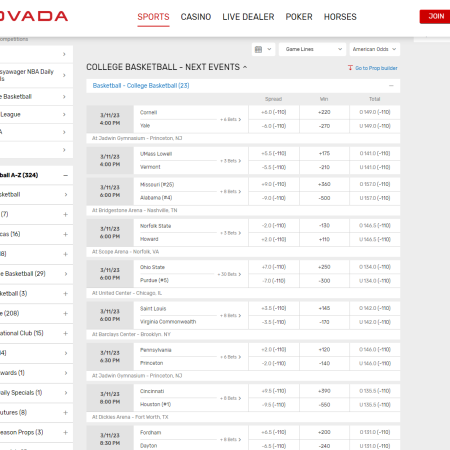Viewport: 450px width, 450px height.
Task: Open +6 Bets for Cincinnati vs Houston
Action: point(230,398)
